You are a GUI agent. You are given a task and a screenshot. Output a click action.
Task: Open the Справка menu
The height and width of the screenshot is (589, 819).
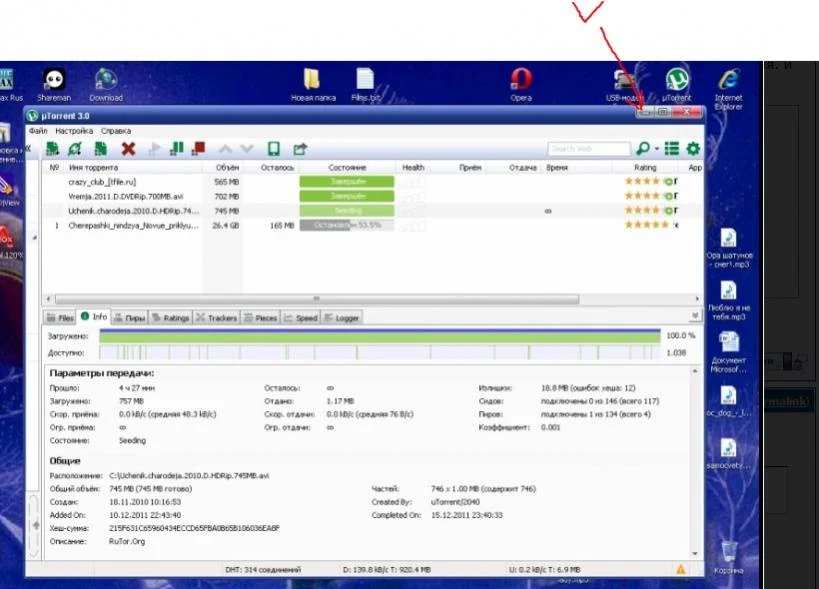point(116,131)
